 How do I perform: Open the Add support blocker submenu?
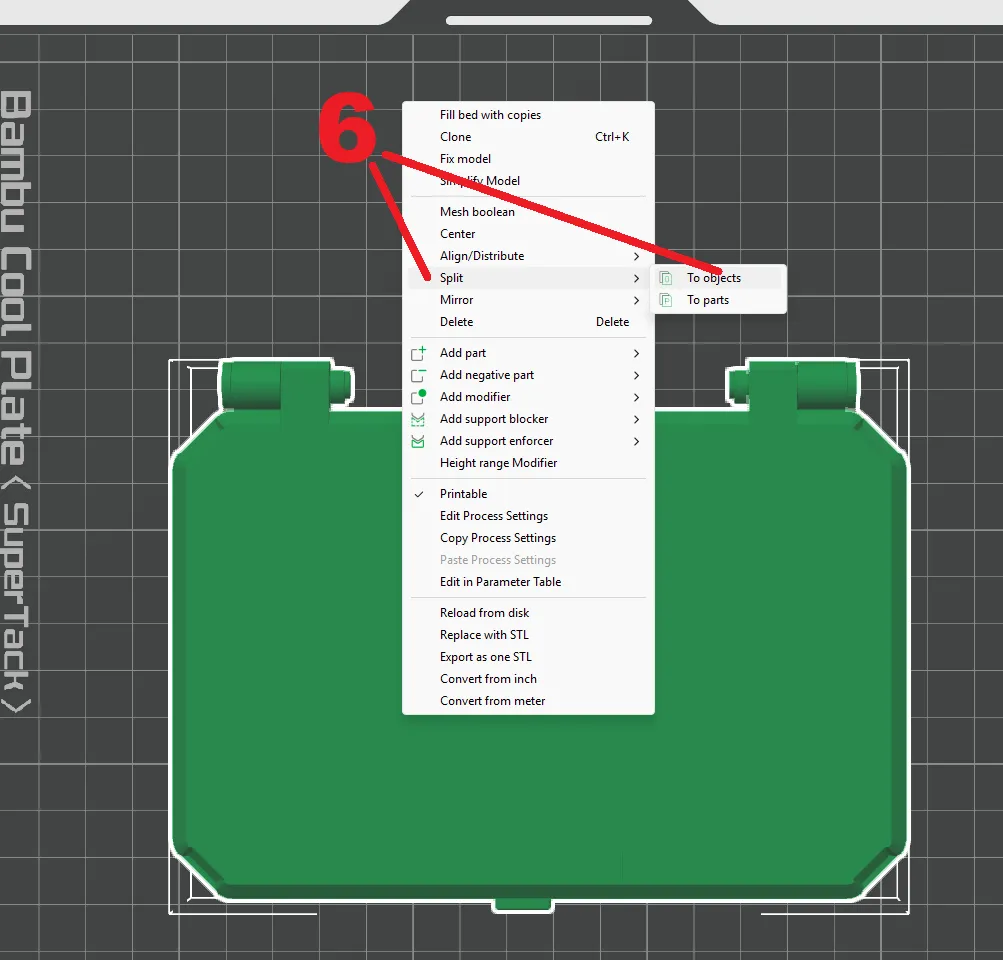tap(528, 419)
